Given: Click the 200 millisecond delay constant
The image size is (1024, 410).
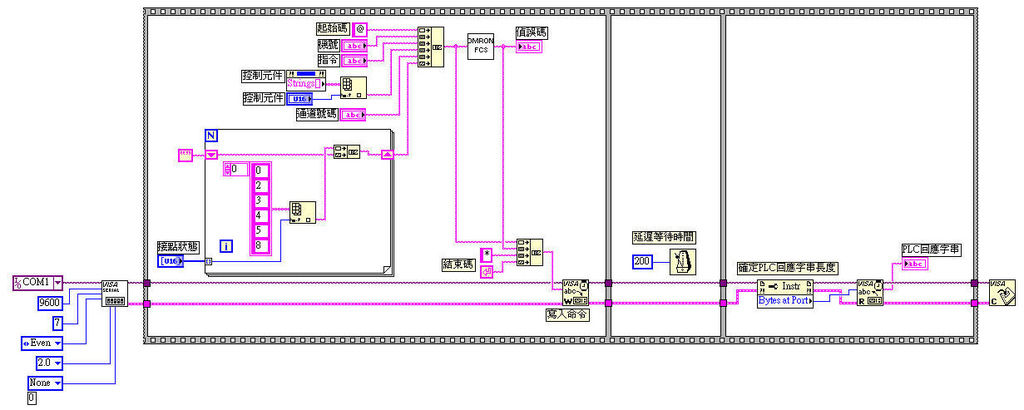Looking at the screenshot, I should (x=644, y=262).
